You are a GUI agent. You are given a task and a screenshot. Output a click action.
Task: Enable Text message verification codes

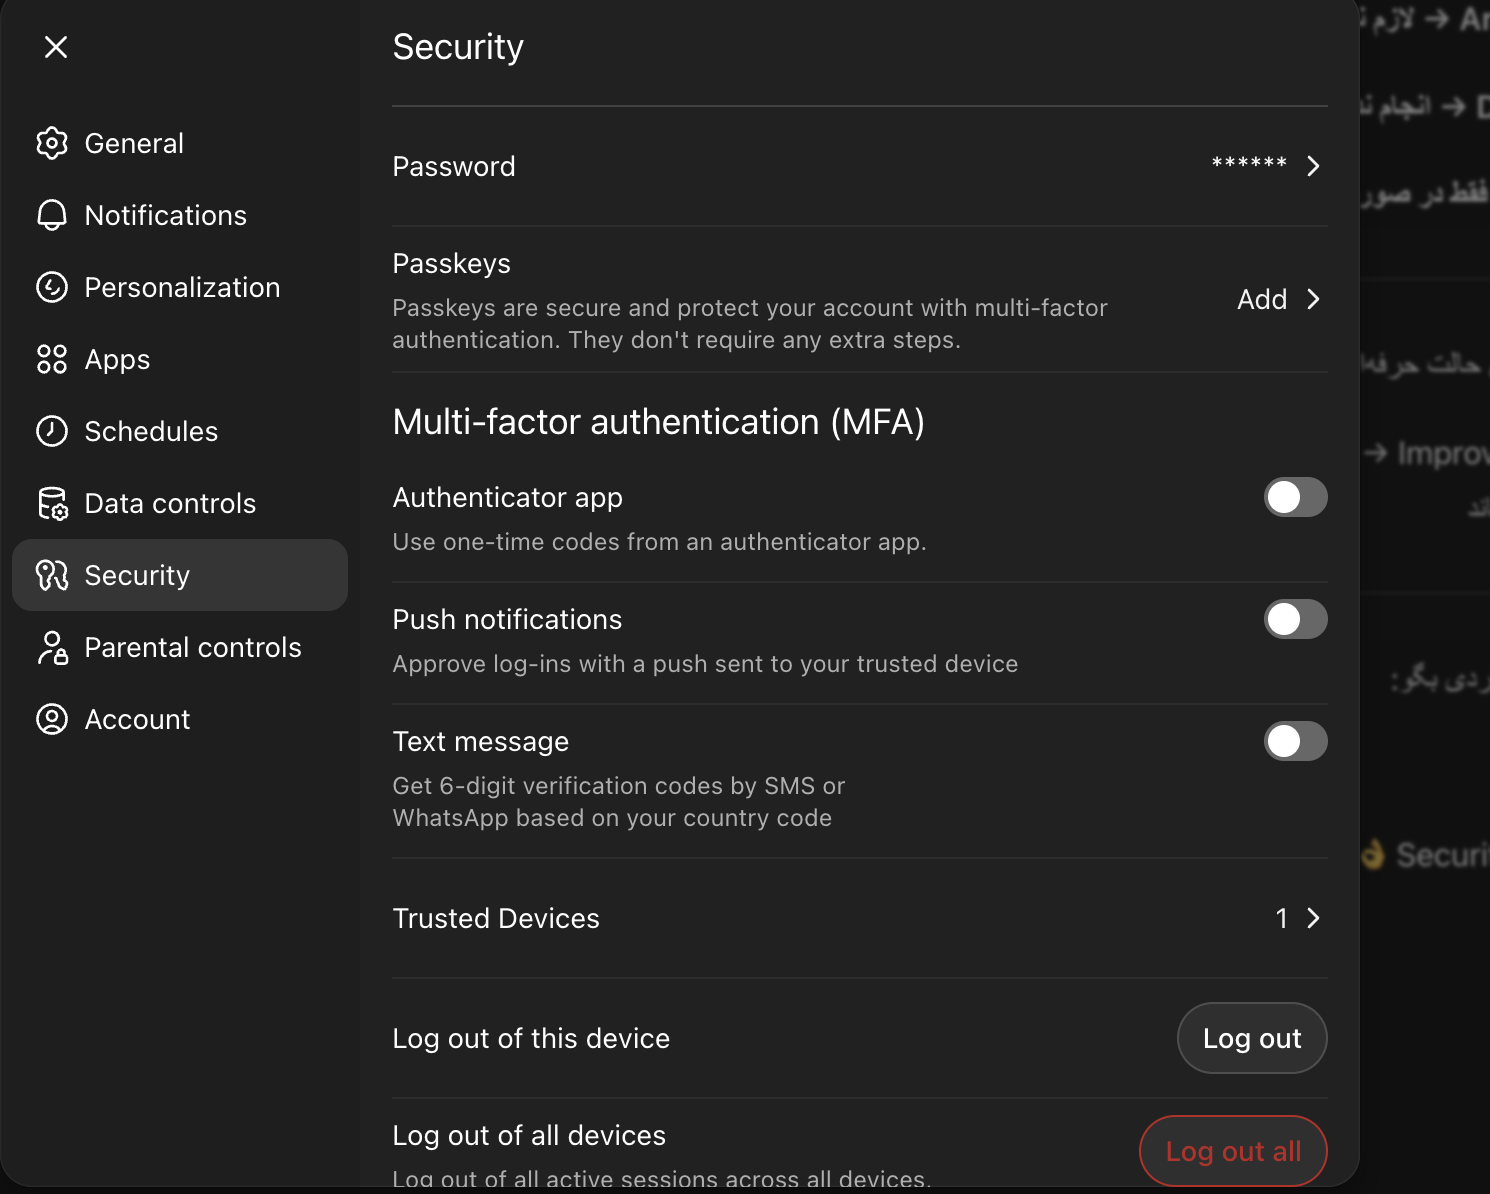tap(1295, 741)
